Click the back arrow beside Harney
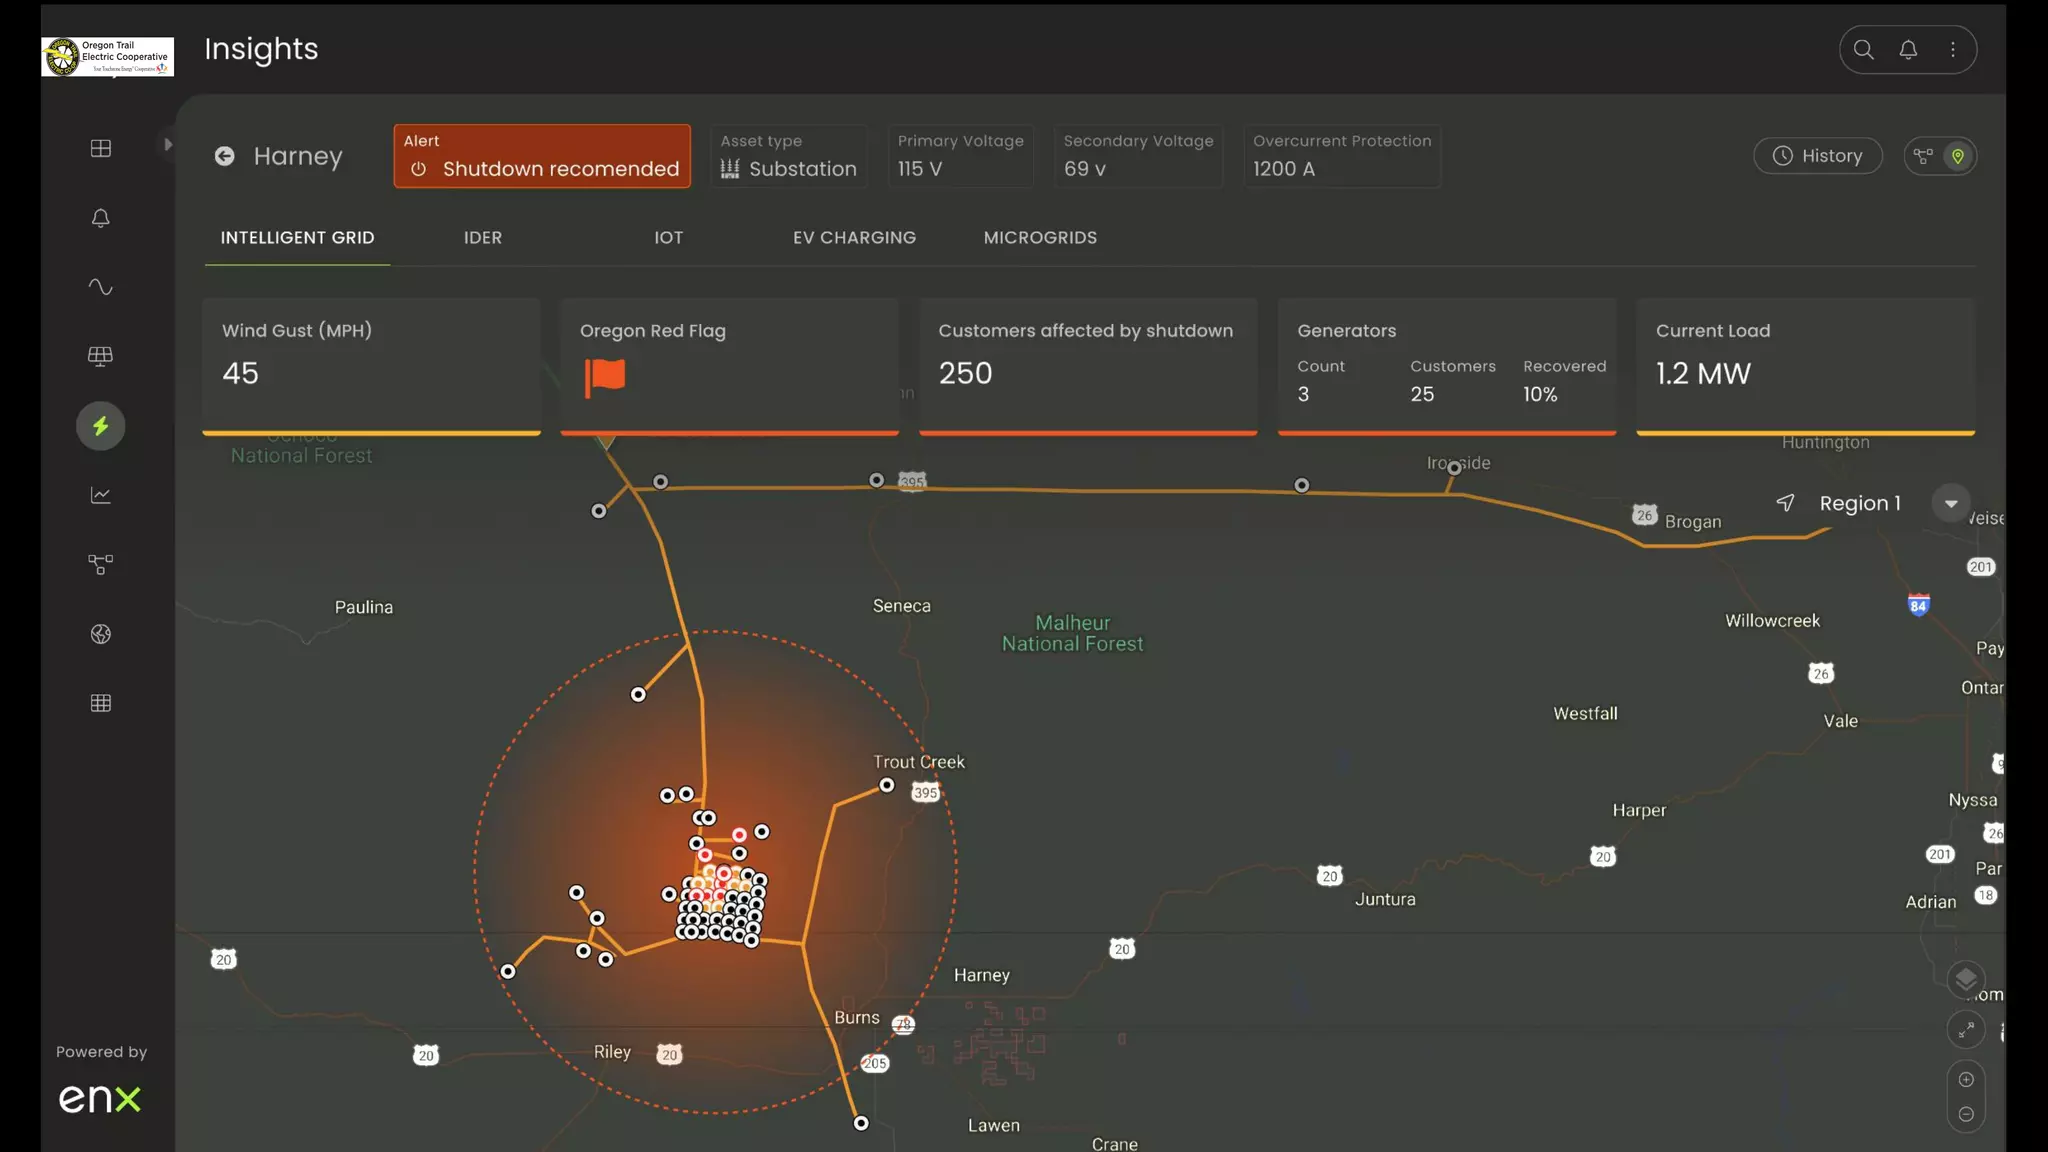Image resolution: width=2048 pixels, height=1152 pixels. pyautogui.click(x=225, y=156)
